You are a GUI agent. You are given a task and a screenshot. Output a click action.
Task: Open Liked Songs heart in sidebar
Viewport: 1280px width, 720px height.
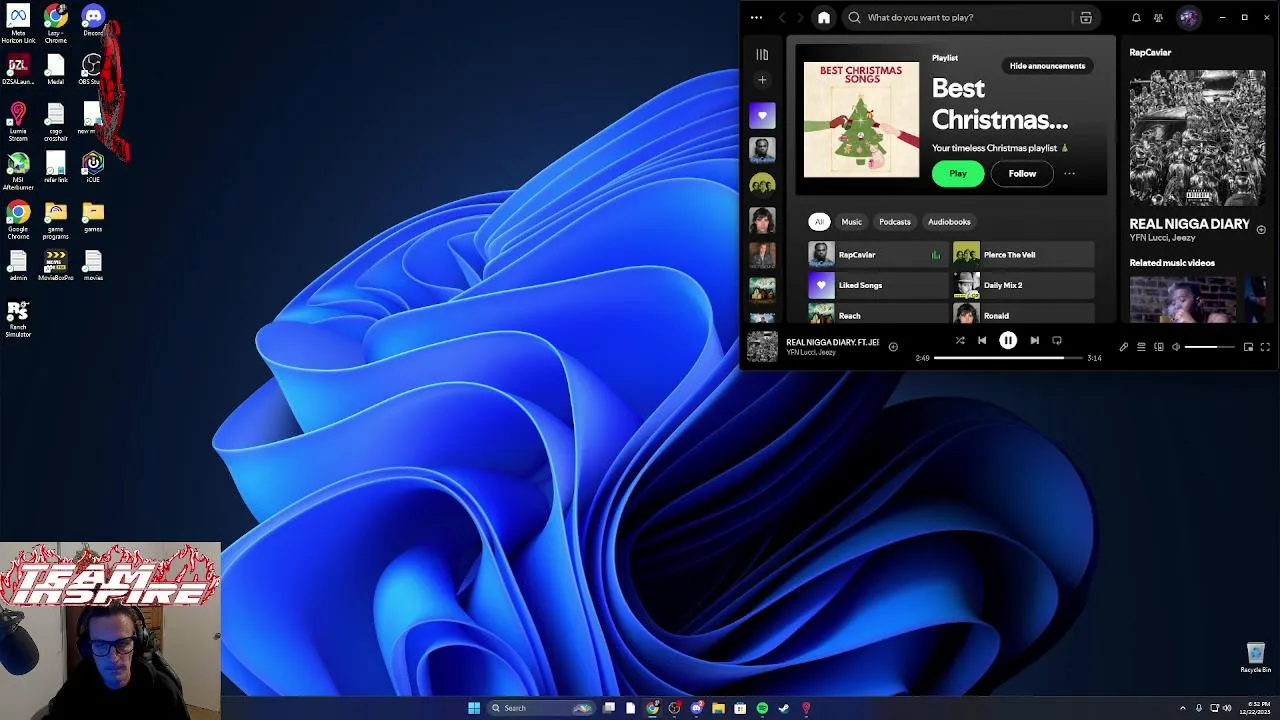tap(762, 115)
